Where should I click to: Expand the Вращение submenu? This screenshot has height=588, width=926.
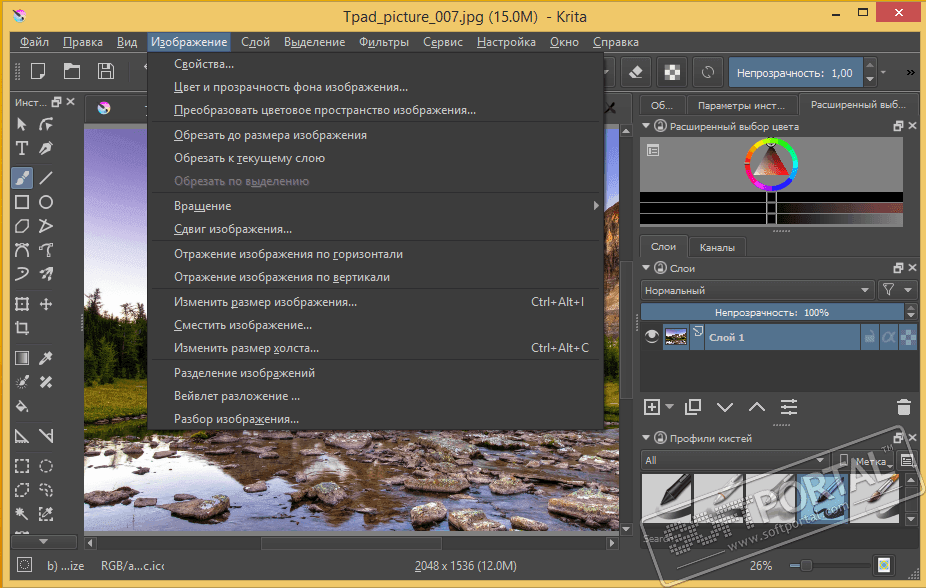(376, 206)
